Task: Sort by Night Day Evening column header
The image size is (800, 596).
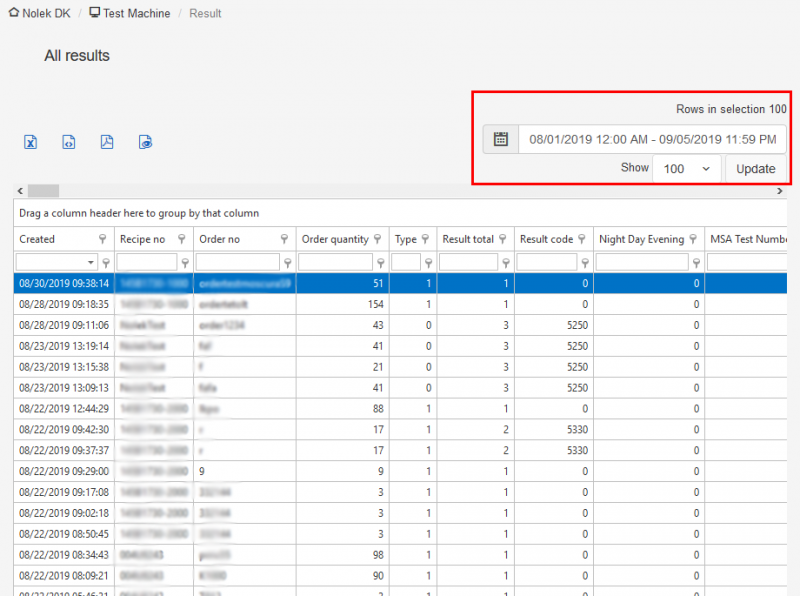Action: pyautogui.click(x=641, y=239)
